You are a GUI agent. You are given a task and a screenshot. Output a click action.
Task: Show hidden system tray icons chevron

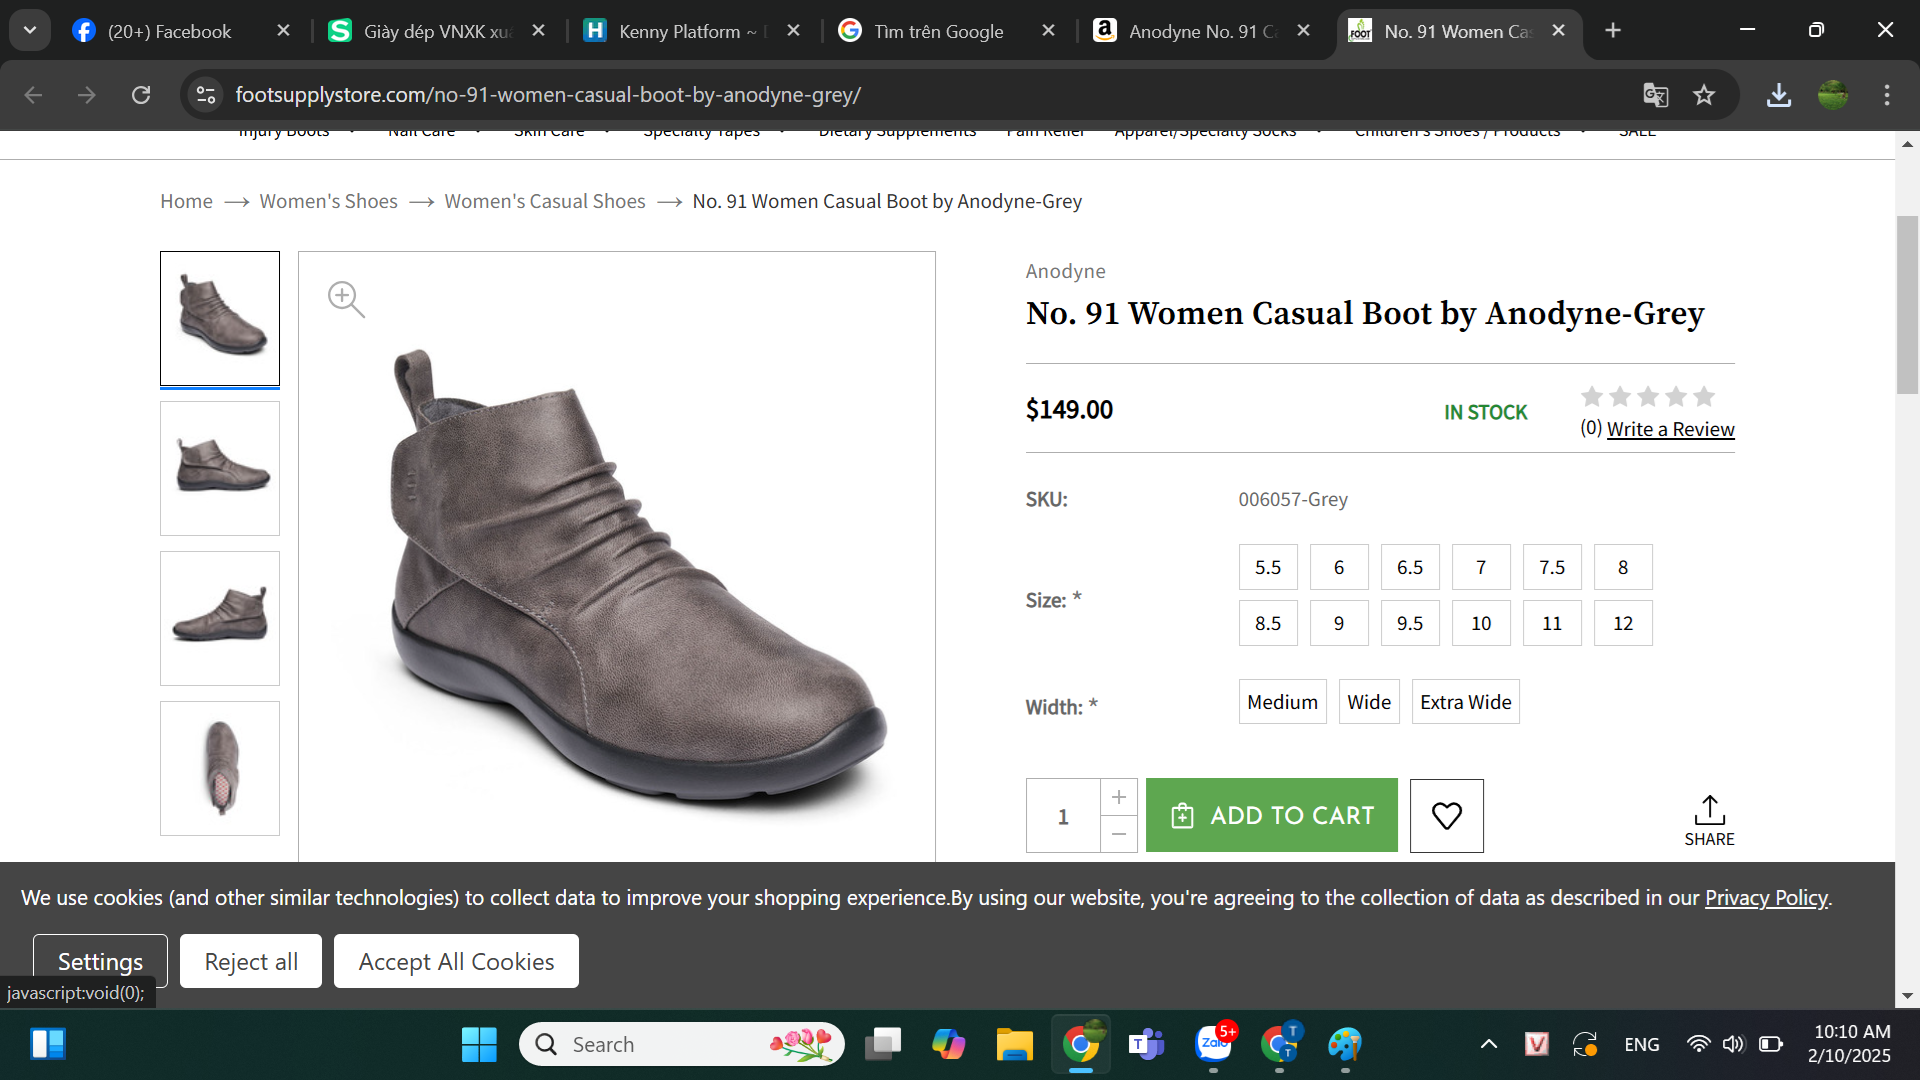point(1488,1044)
